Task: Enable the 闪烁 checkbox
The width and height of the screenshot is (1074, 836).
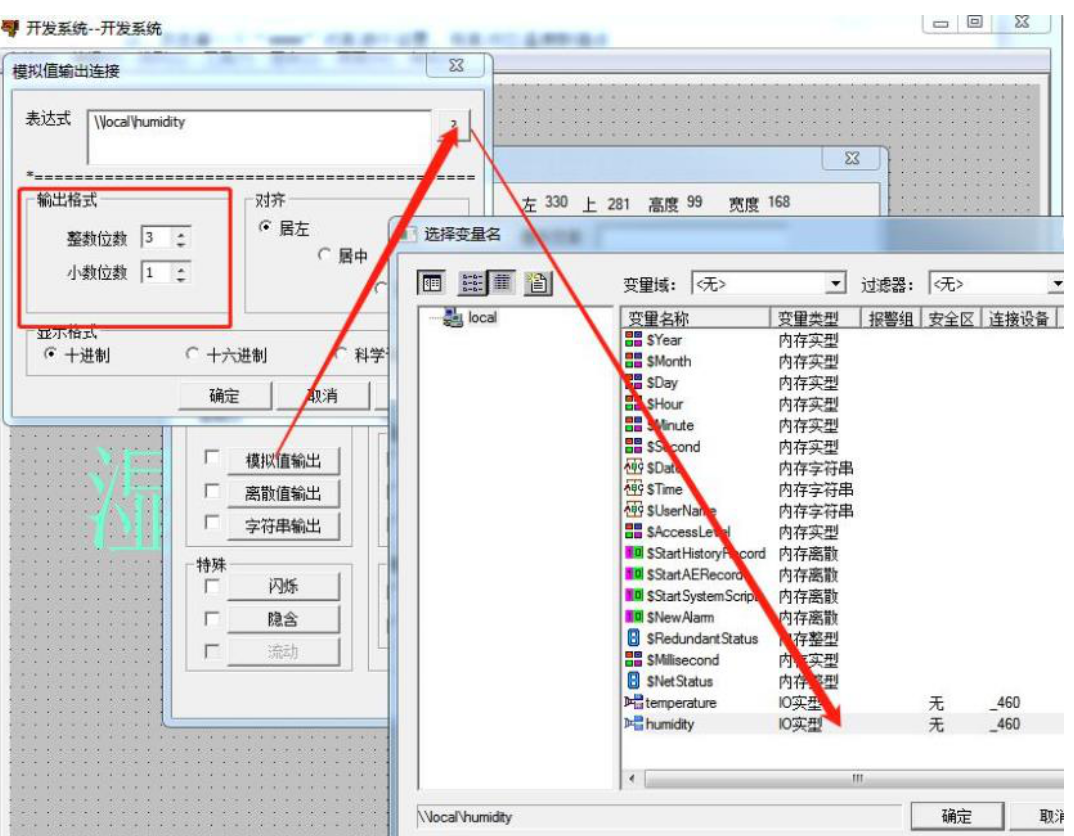Action: tap(212, 586)
